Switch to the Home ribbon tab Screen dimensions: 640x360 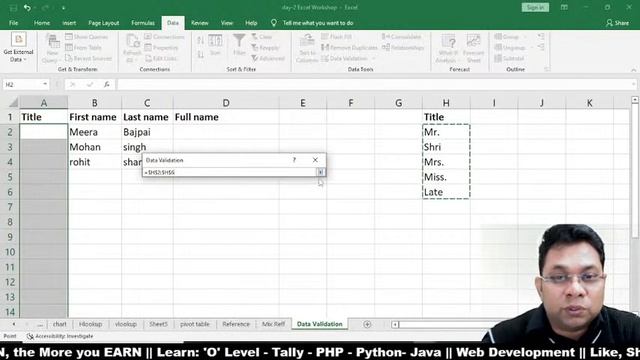coord(42,23)
